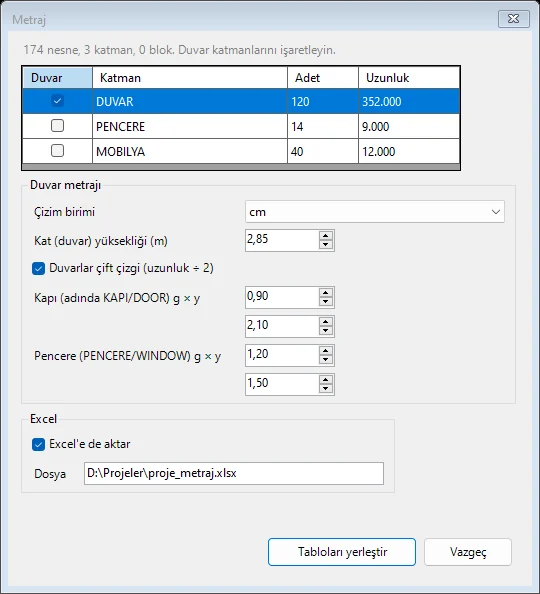
Task: Select the MOBILYA layer name cell
Action: [x=190, y=152]
